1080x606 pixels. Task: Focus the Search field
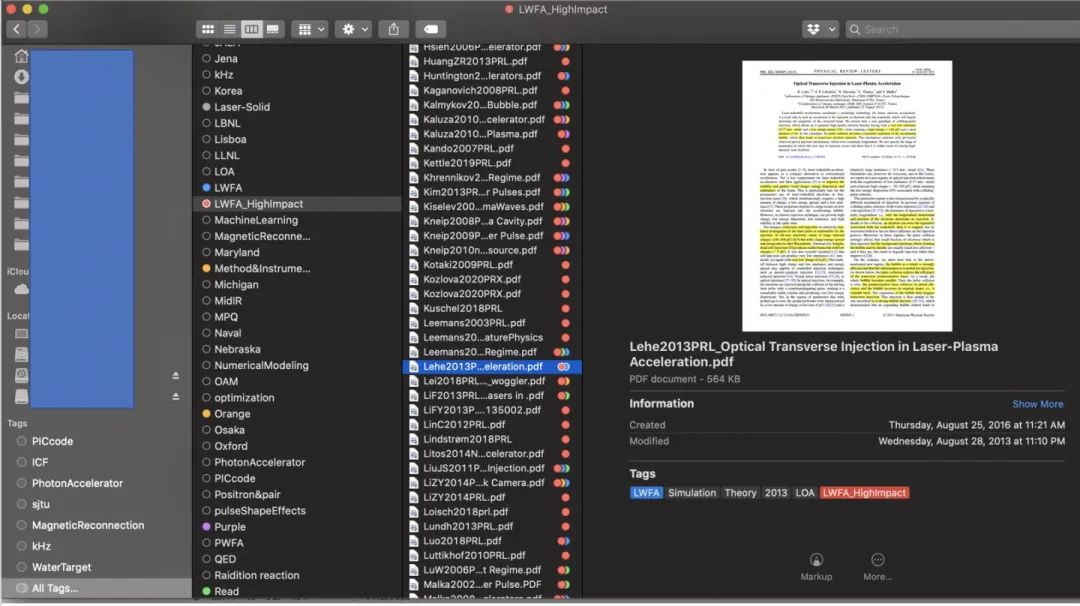(962, 30)
